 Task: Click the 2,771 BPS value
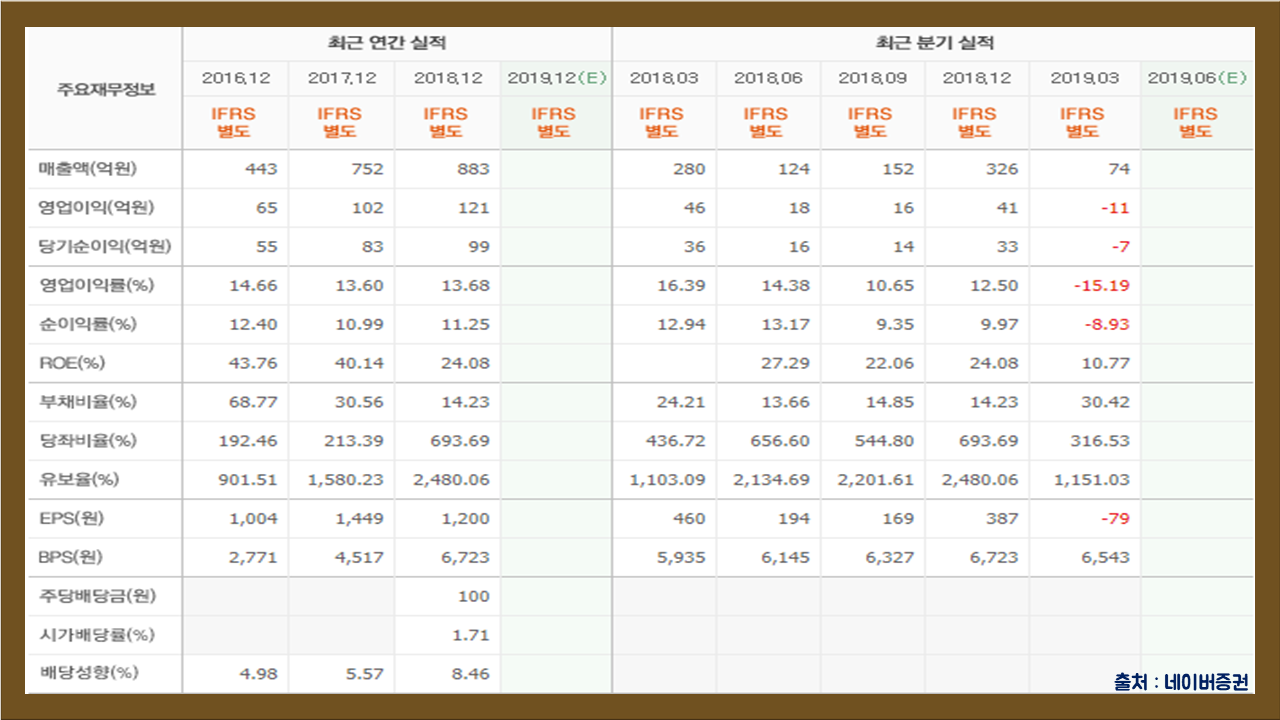pyautogui.click(x=254, y=557)
